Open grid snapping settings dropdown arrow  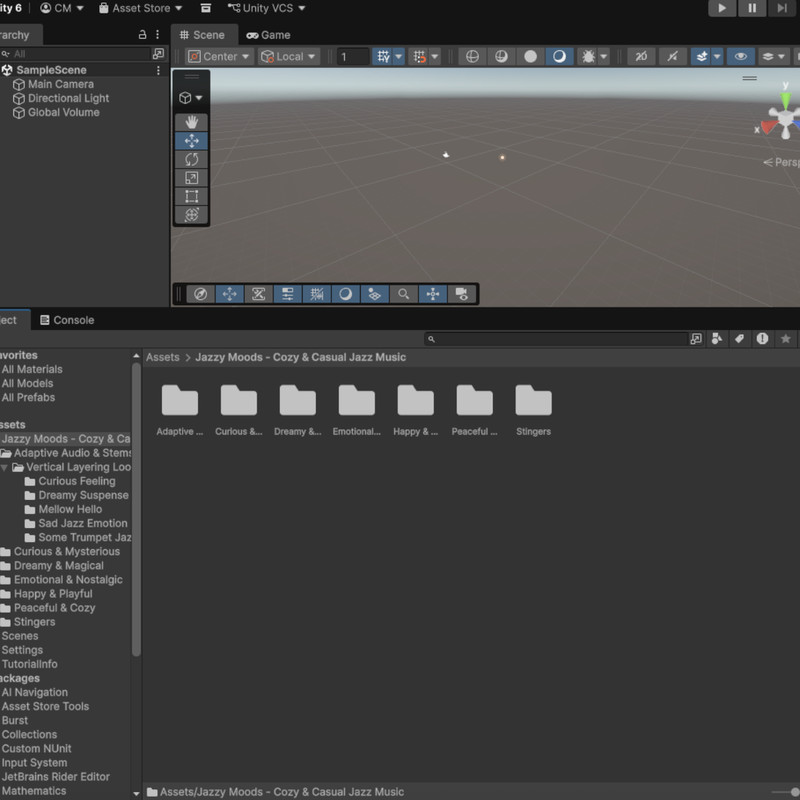pyautogui.click(x=435, y=57)
